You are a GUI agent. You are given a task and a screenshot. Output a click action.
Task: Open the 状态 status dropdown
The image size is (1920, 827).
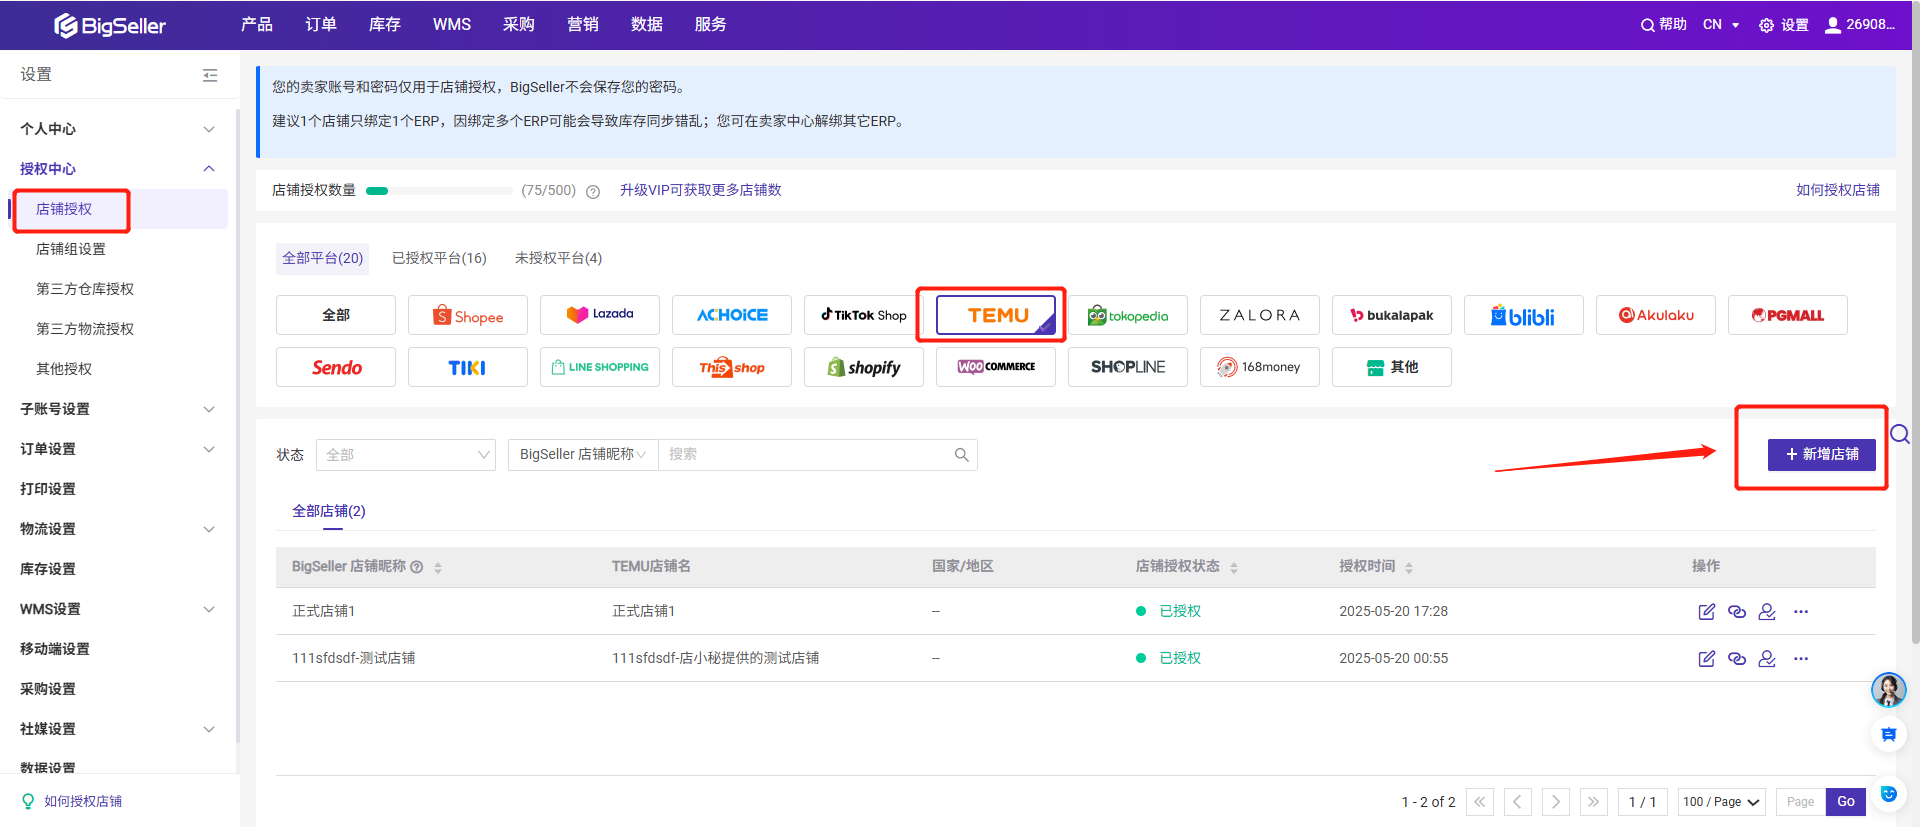click(405, 455)
